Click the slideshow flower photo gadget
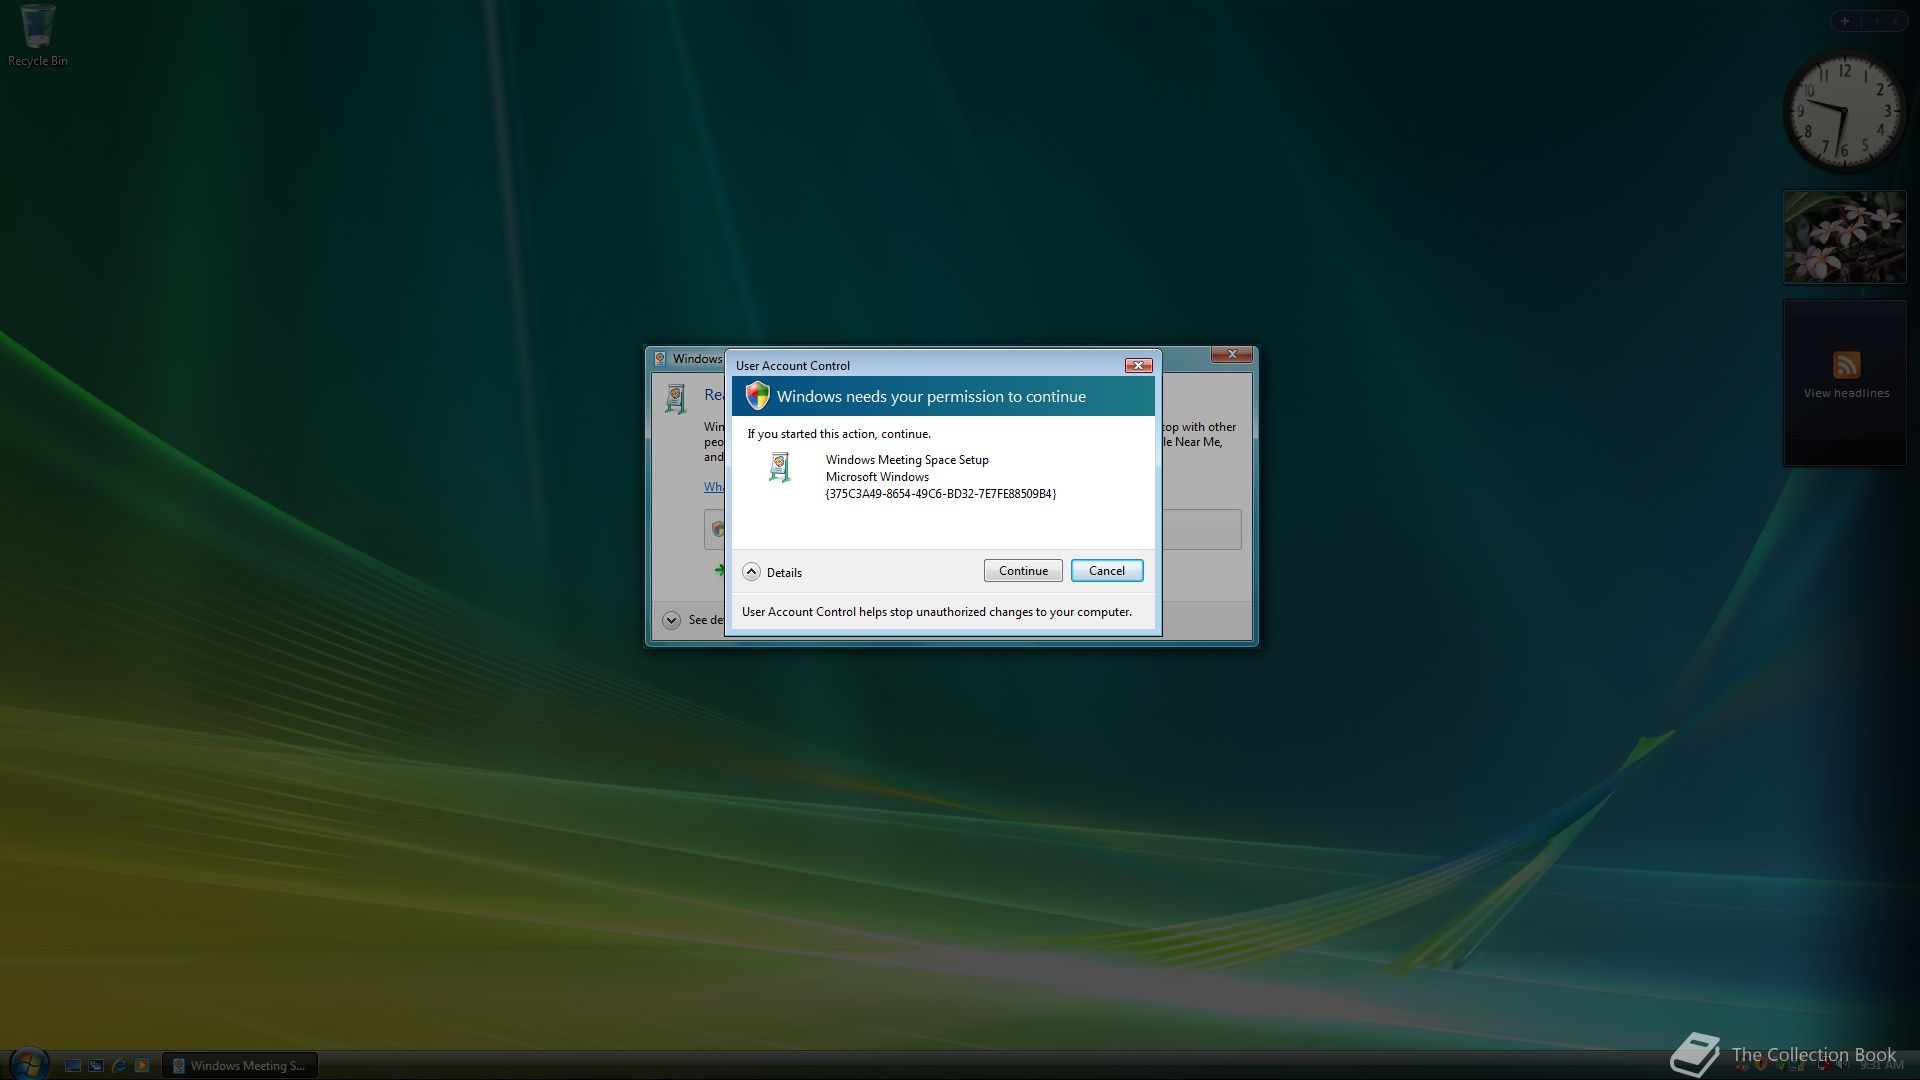 coord(1845,237)
